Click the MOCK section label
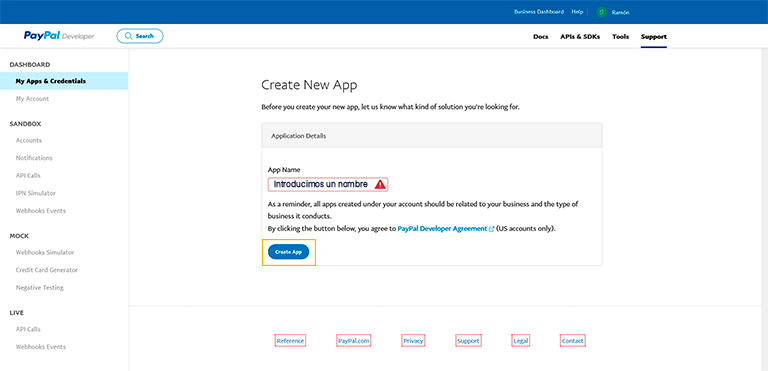This screenshot has height=371, width=768. pyautogui.click(x=20, y=236)
